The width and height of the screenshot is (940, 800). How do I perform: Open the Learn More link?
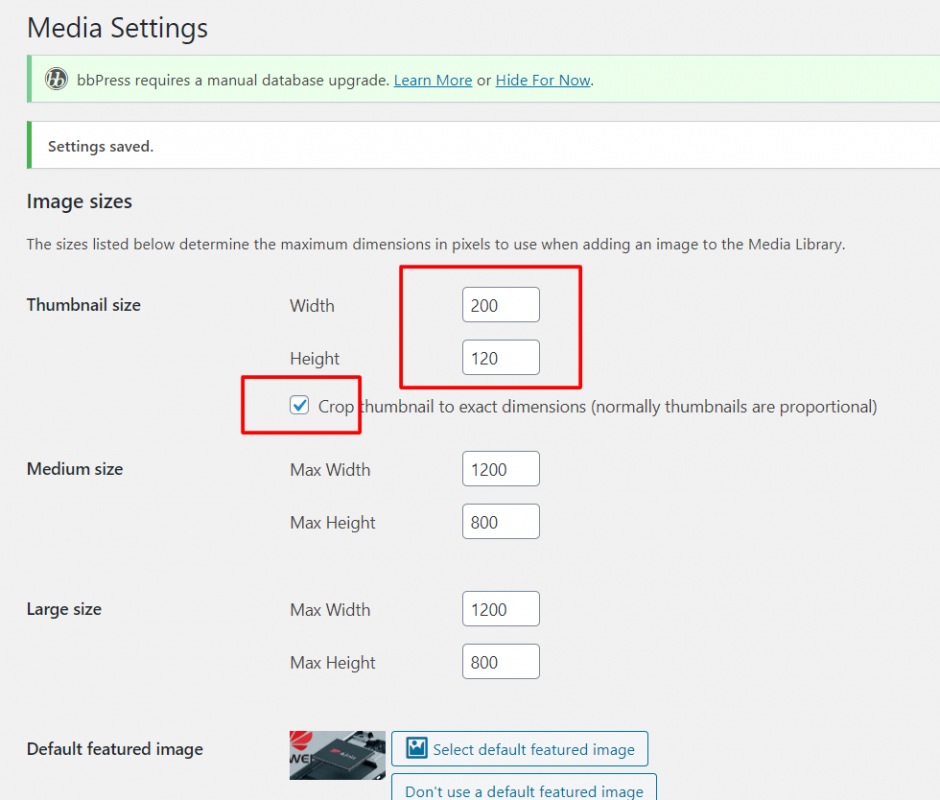(x=432, y=80)
